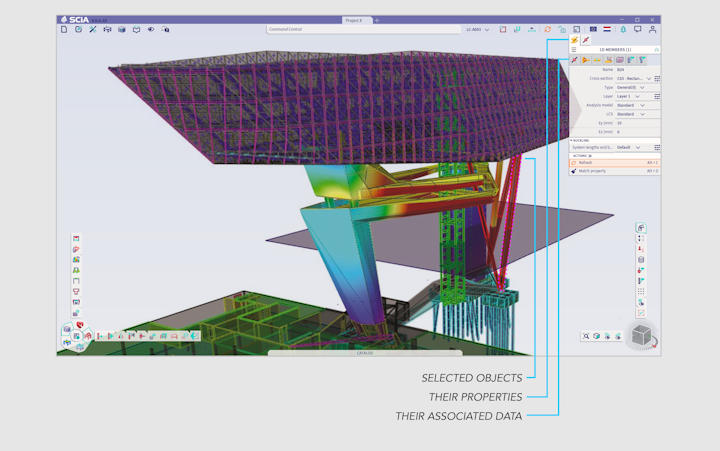Open the notifications bell icon
The image size is (720, 451).
[x=623, y=30]
